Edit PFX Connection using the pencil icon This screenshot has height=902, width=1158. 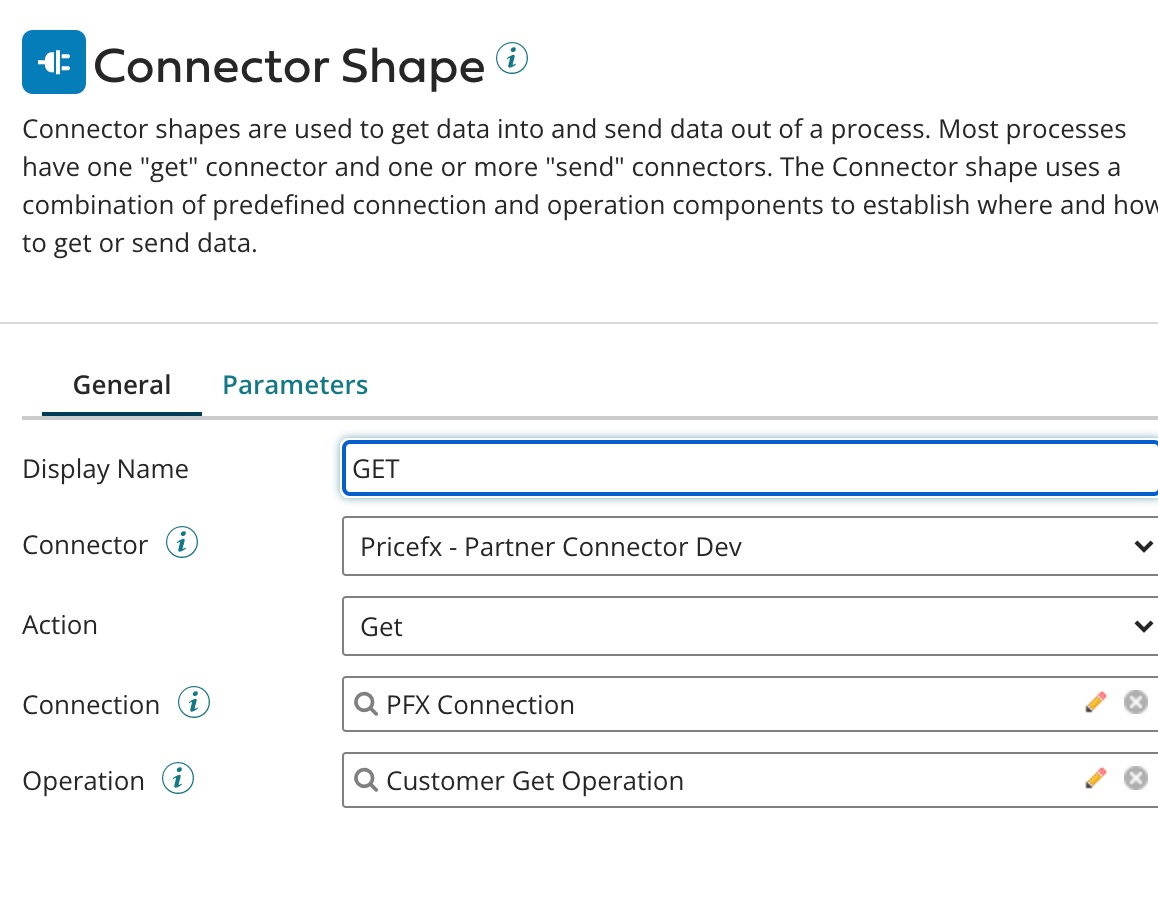[x=1096, y=701]
